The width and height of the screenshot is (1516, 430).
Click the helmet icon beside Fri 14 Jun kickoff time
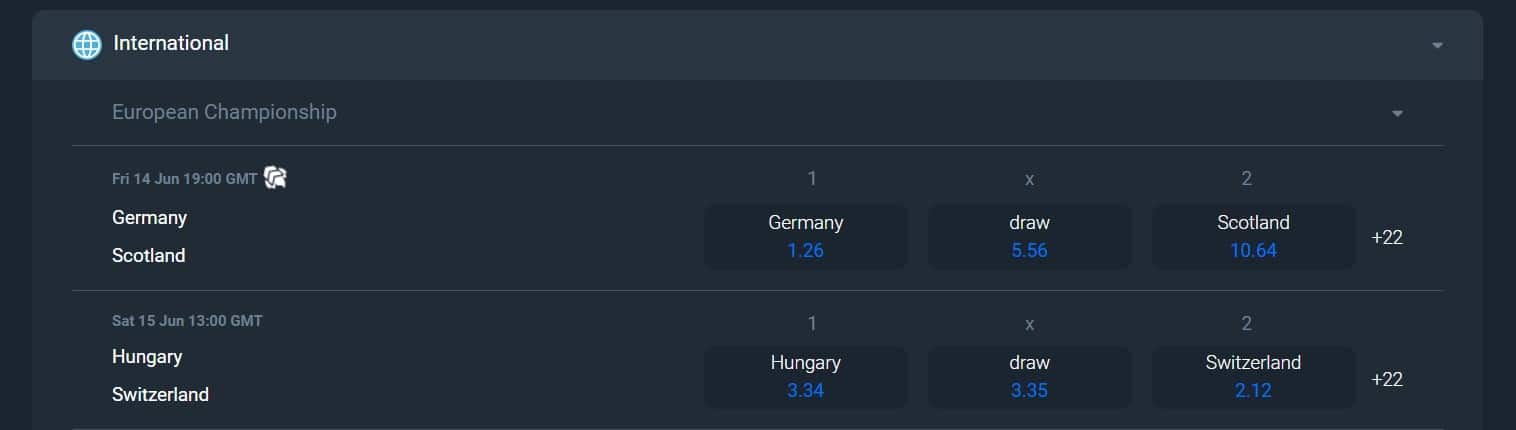[x=275, y=178]
